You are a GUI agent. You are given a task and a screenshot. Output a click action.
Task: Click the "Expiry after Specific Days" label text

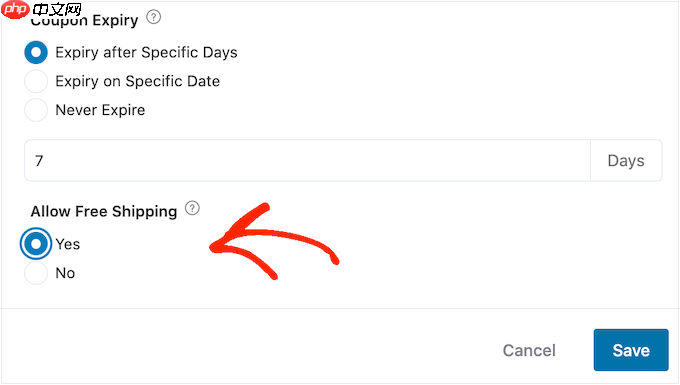(x=147, y=52)
